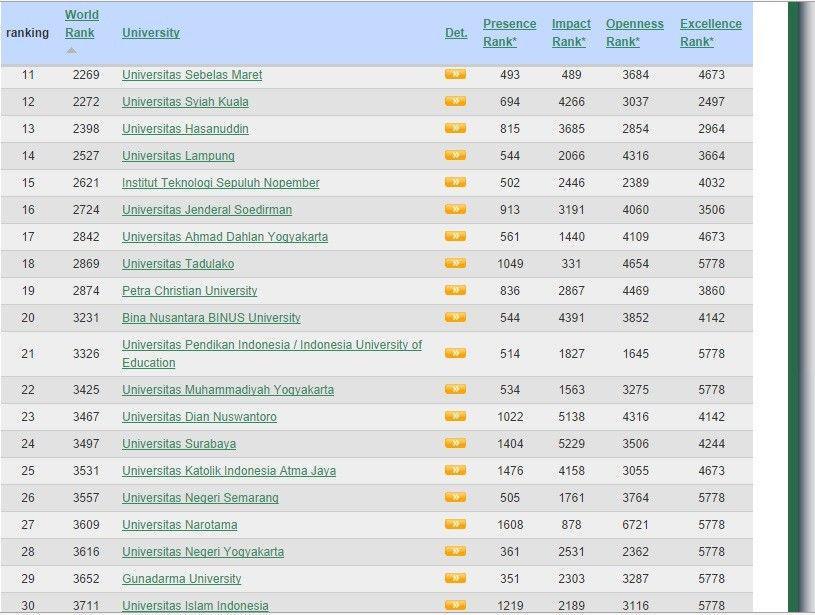Image resolution: width=815 pixels, height=615 pixels.
Task: Select world rank value 3497
Action: click(x=86, y=444)
